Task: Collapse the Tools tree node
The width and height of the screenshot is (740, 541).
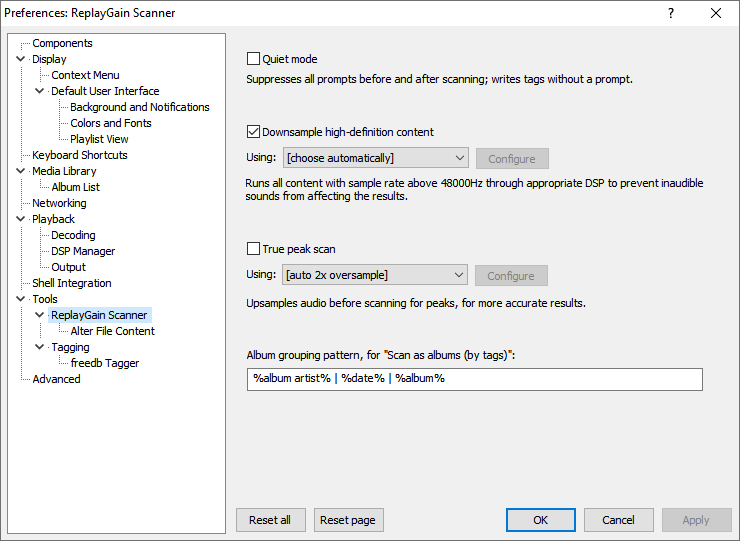Action: click(21, 300)
